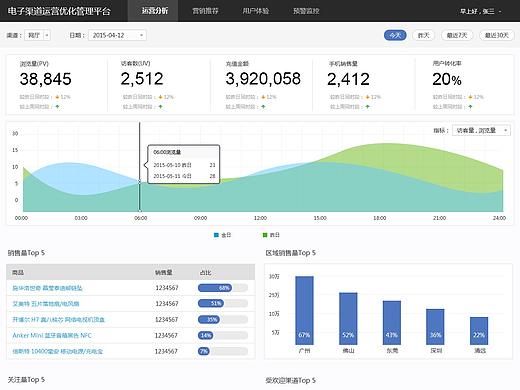The image size is (520, 390).
Task: Click the 36% bar in regional chart
Action: pos(435,327)
